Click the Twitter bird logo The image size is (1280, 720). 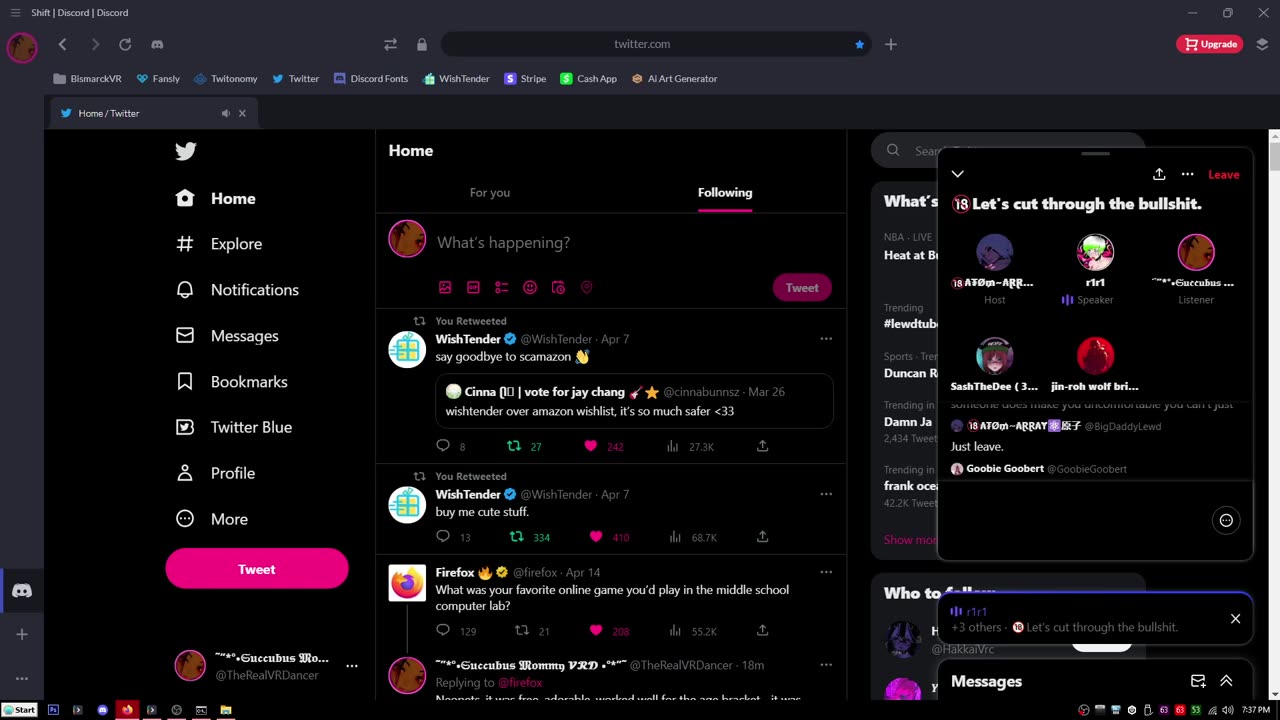(186, 151)
